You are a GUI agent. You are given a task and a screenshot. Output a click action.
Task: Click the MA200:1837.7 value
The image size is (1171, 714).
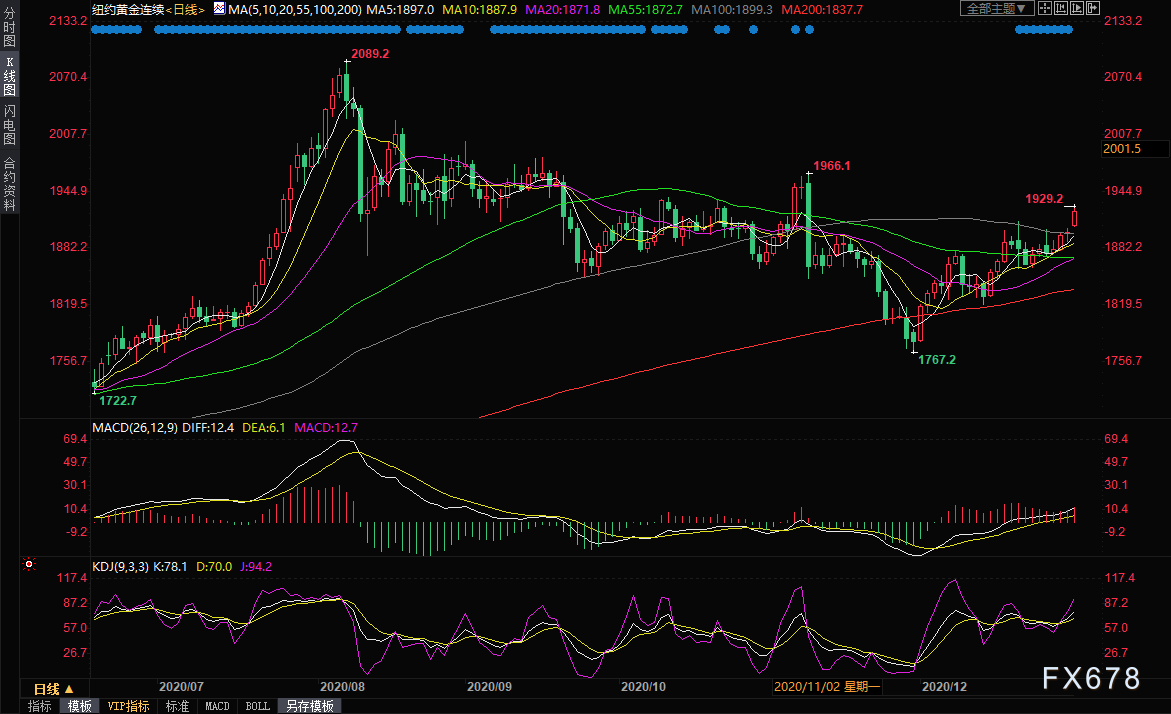coord(822,10)
